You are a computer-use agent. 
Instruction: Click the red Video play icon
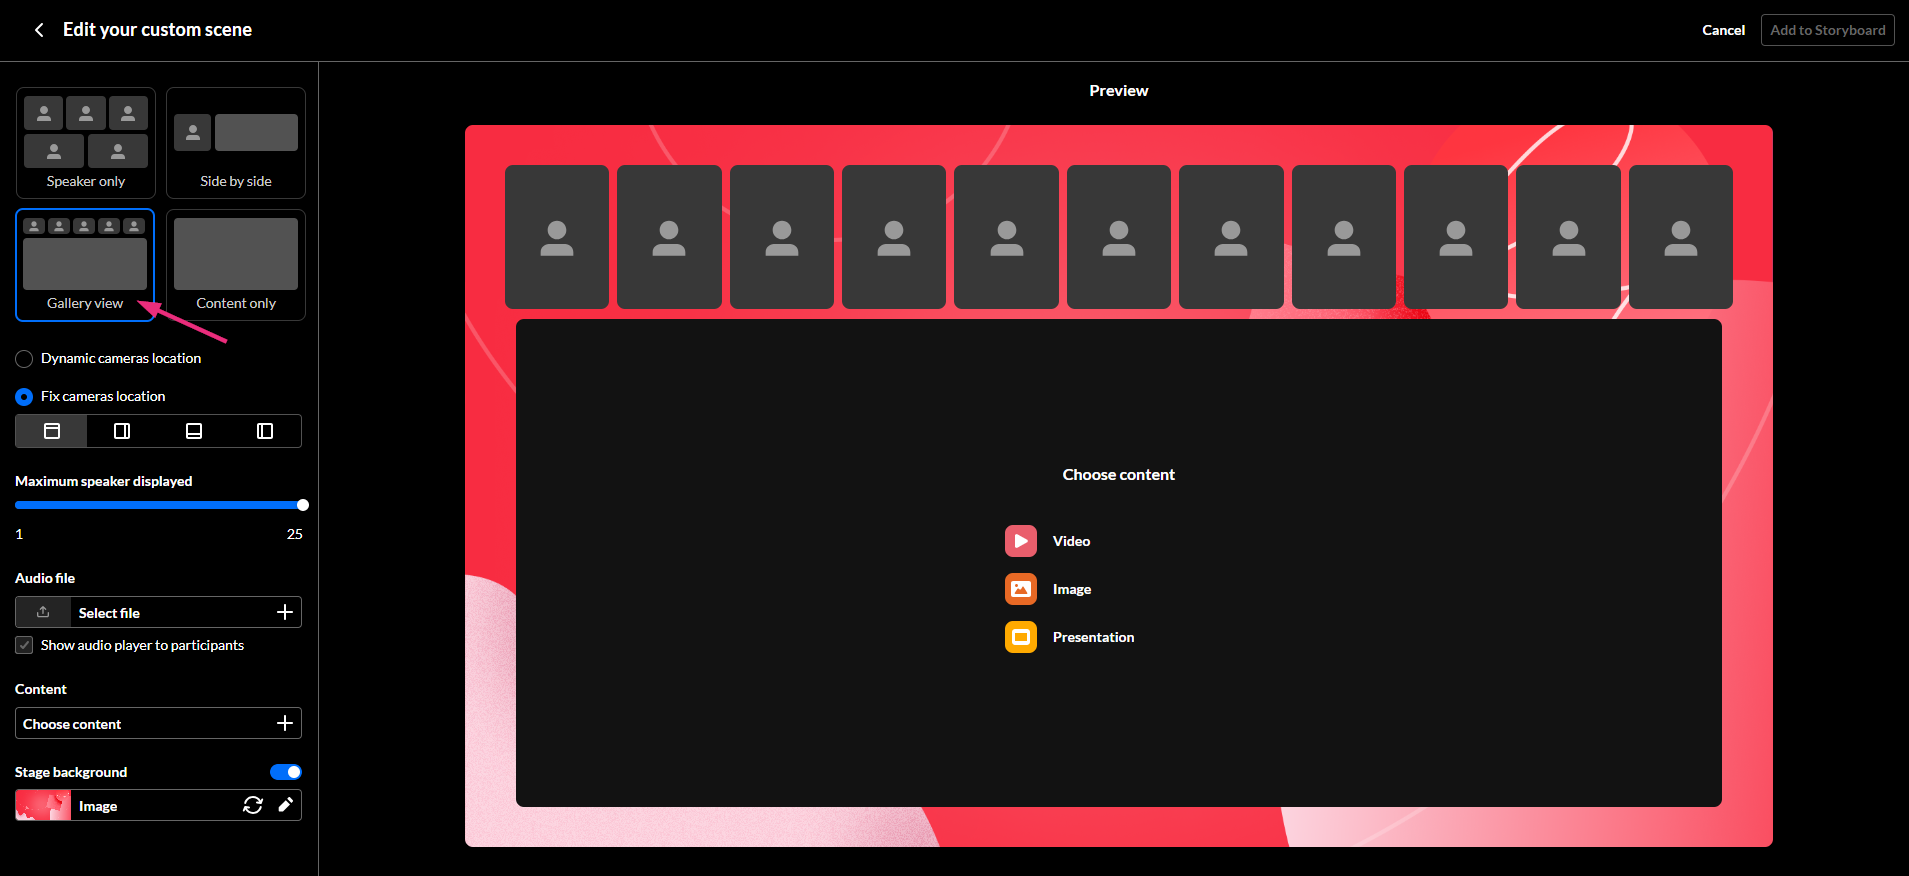(x=1021, y=541)
